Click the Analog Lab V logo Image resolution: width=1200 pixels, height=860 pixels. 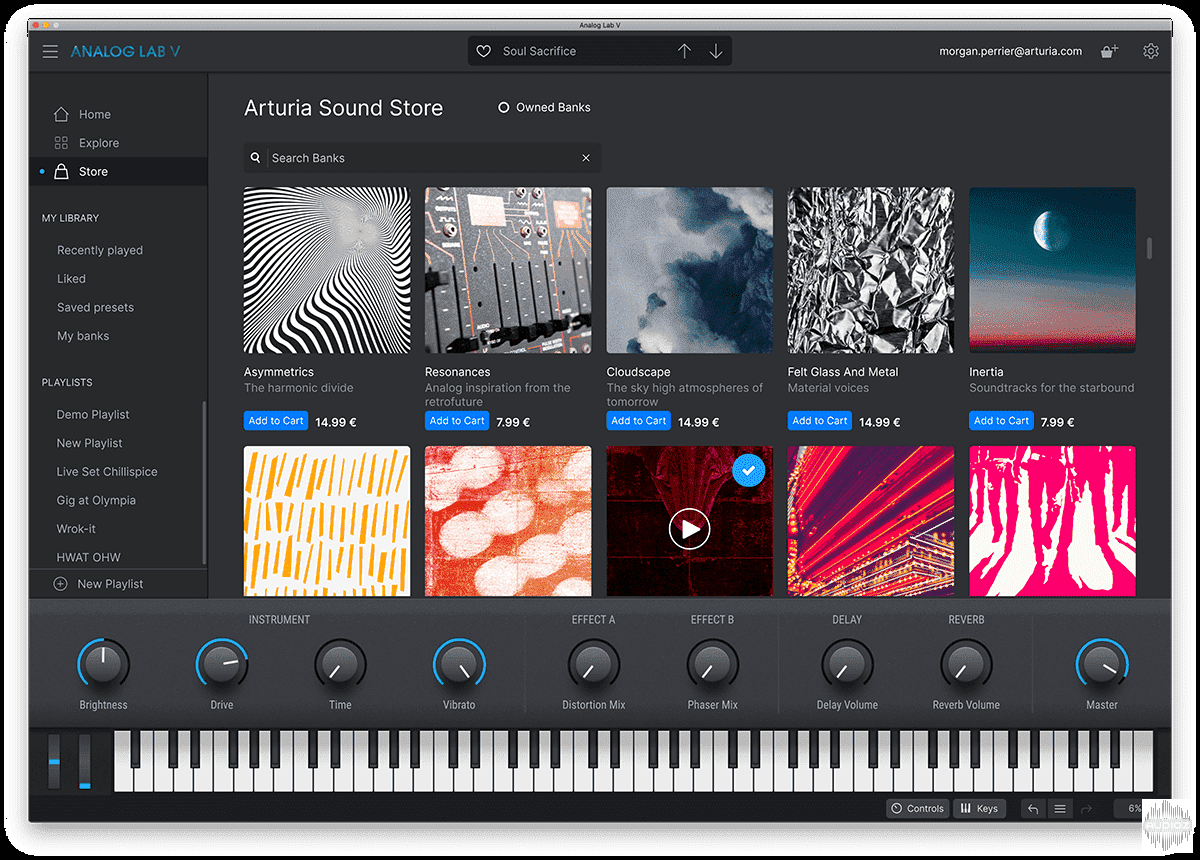pos(125,52)
